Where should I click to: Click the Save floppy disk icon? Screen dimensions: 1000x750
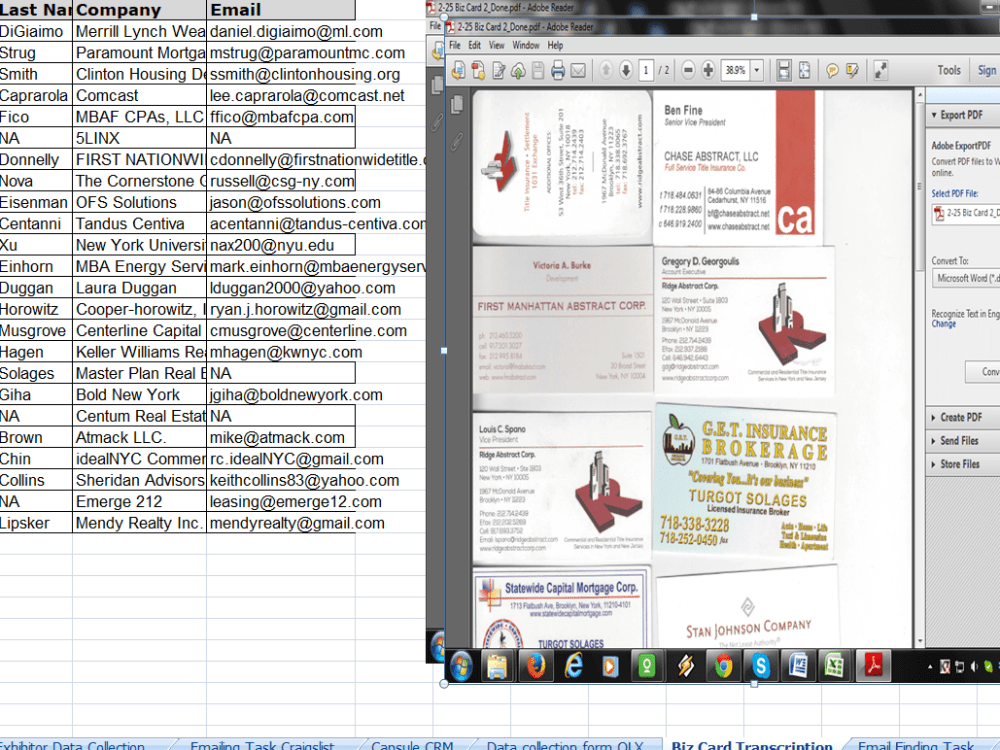[x=538, y=70]
